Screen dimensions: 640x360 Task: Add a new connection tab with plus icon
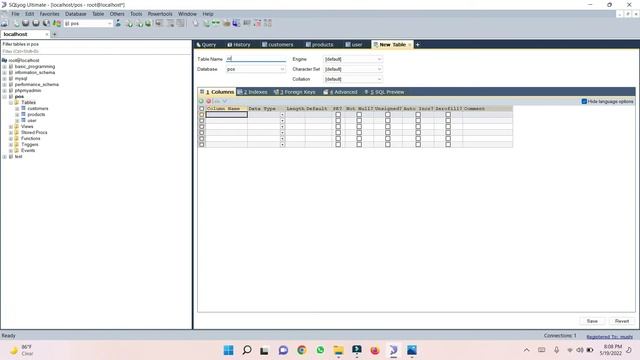[54, 34]
